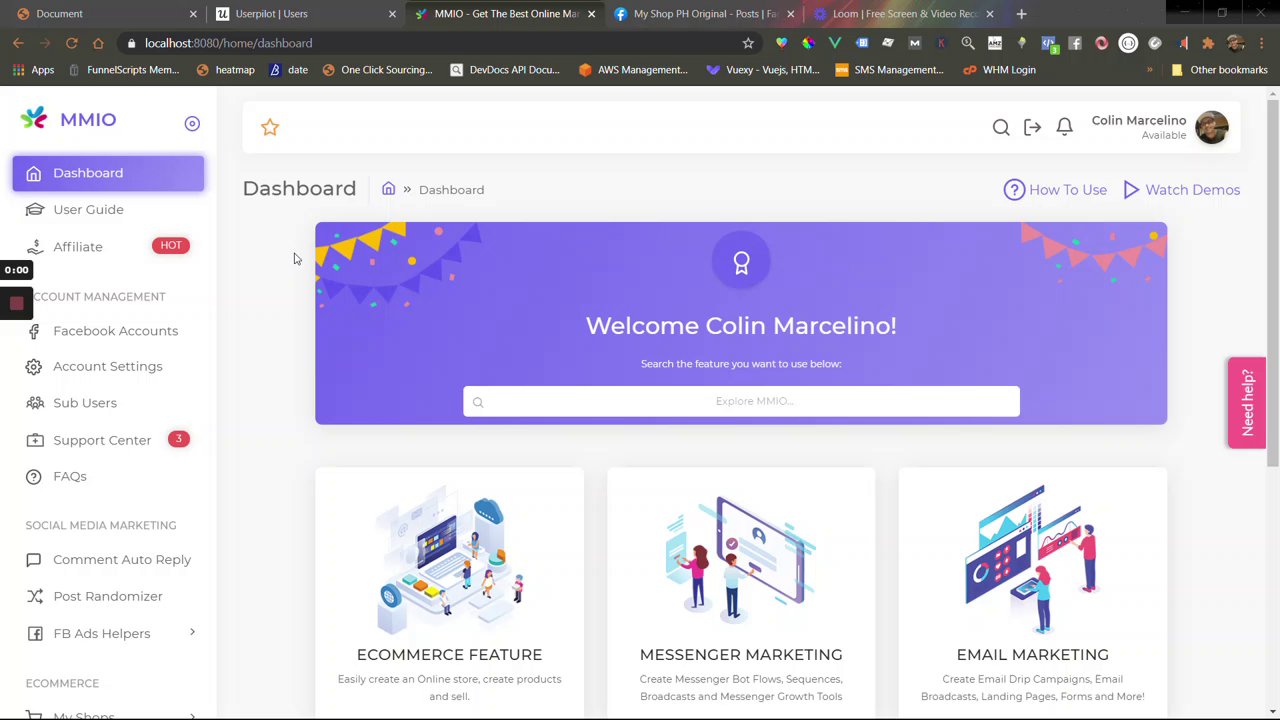Click the bookmark star icon in header

coord(270,127)
